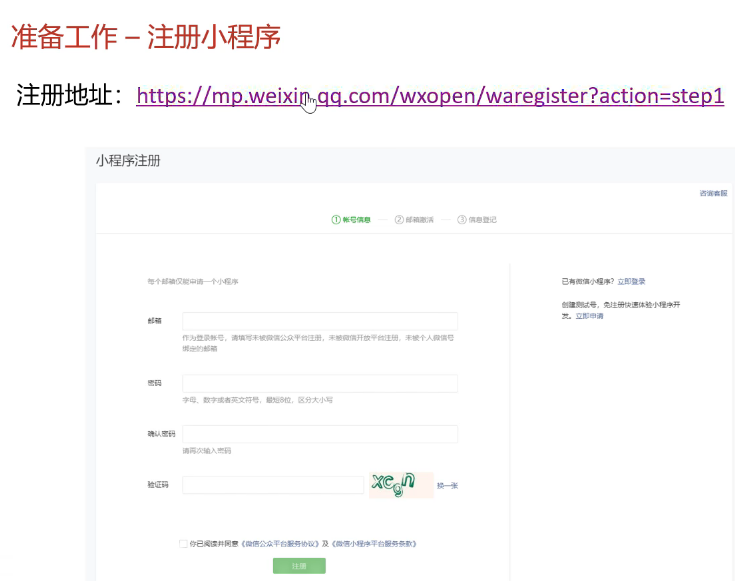Click the 小程序注册 page heading
This screenshot has width=735, height=581.
point(128,161)
